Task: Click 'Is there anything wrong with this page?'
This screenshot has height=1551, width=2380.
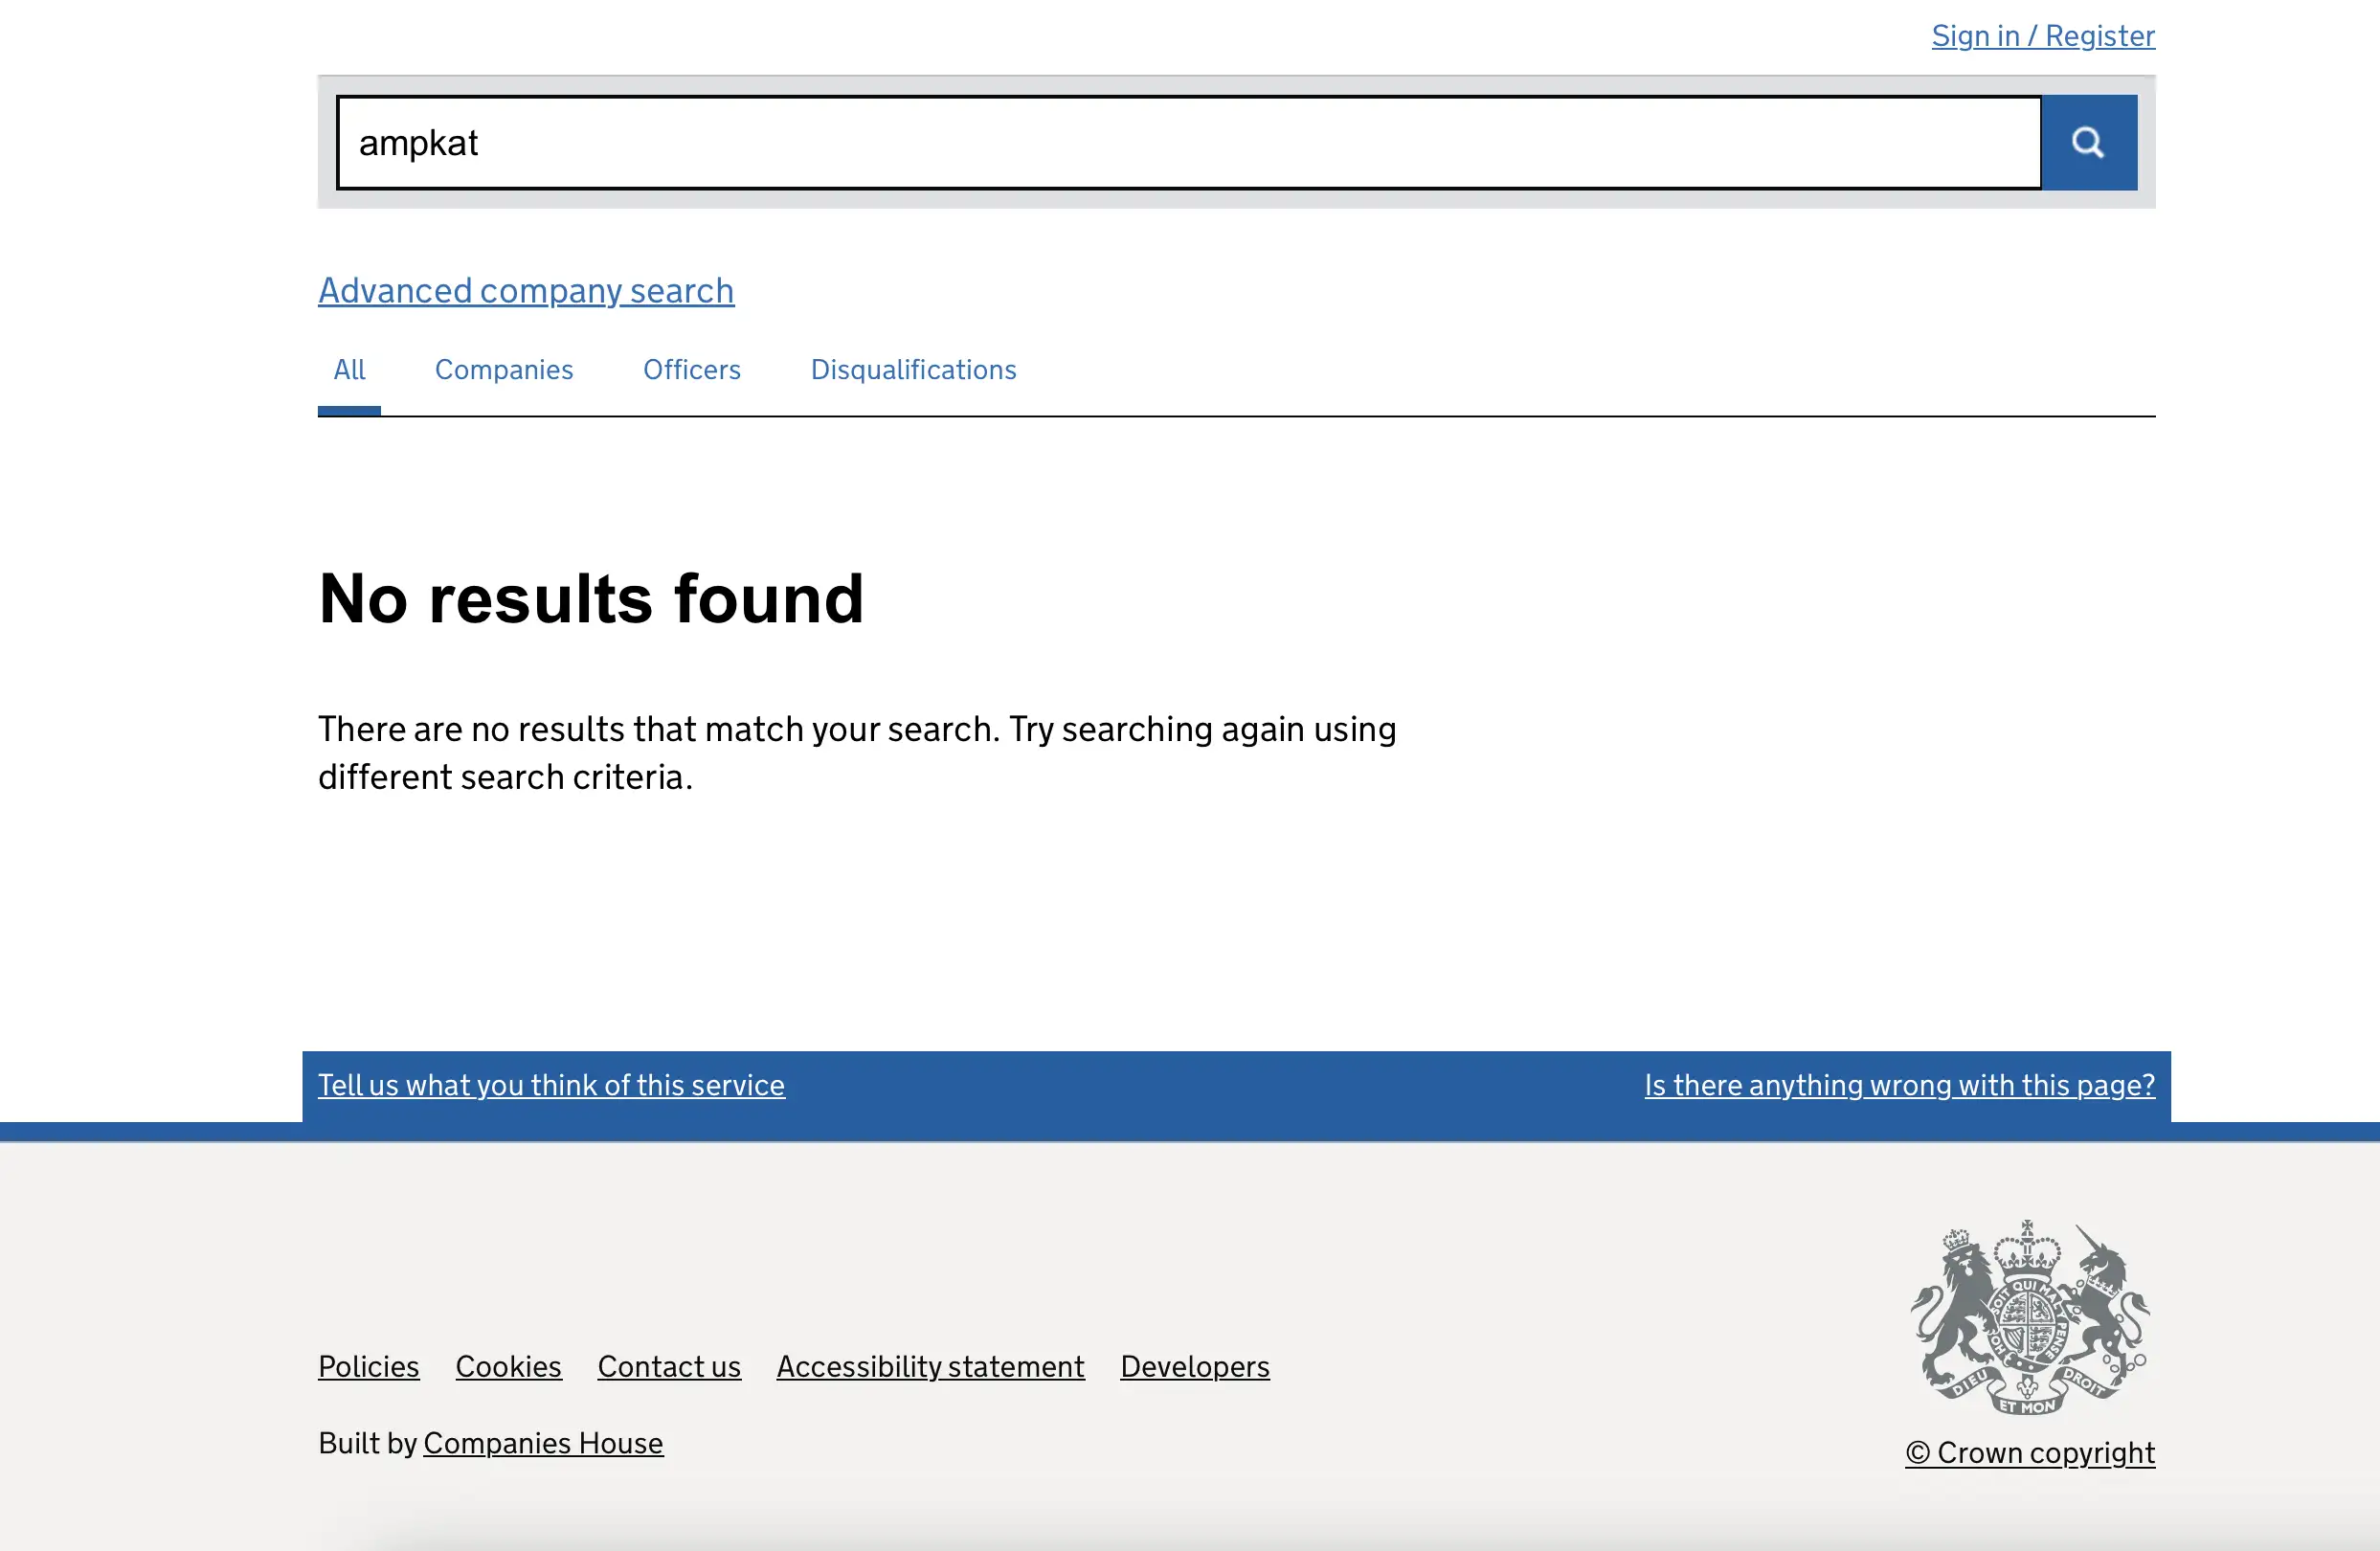Action: [x=1899, y=1085]
